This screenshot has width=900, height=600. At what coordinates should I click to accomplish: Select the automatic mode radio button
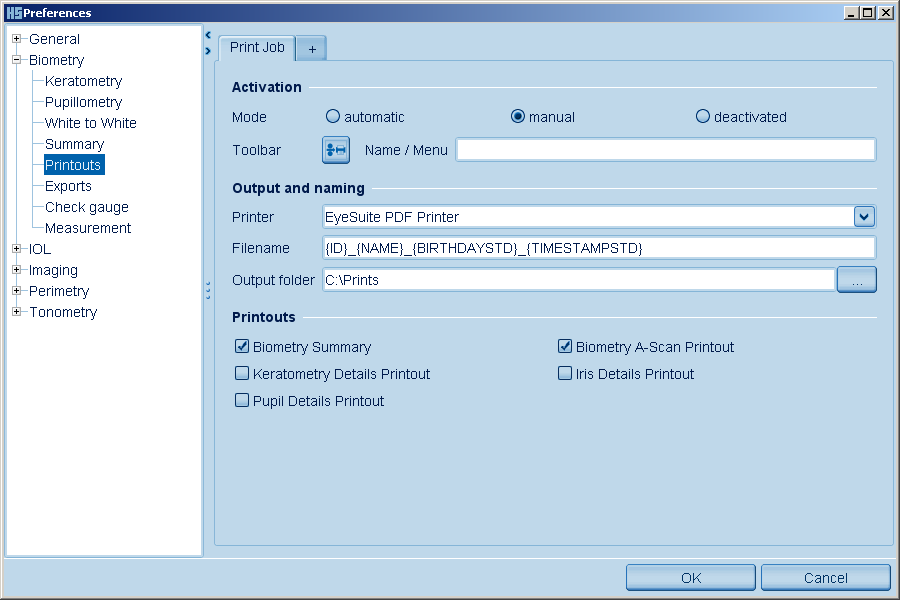click(x=333, y=117)
